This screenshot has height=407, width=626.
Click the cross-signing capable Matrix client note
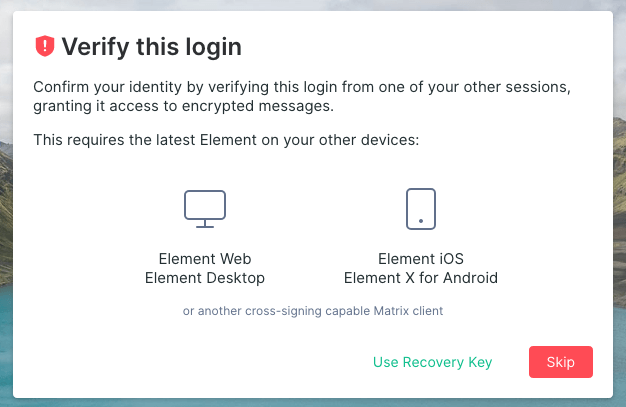click(x=313, y=311)
